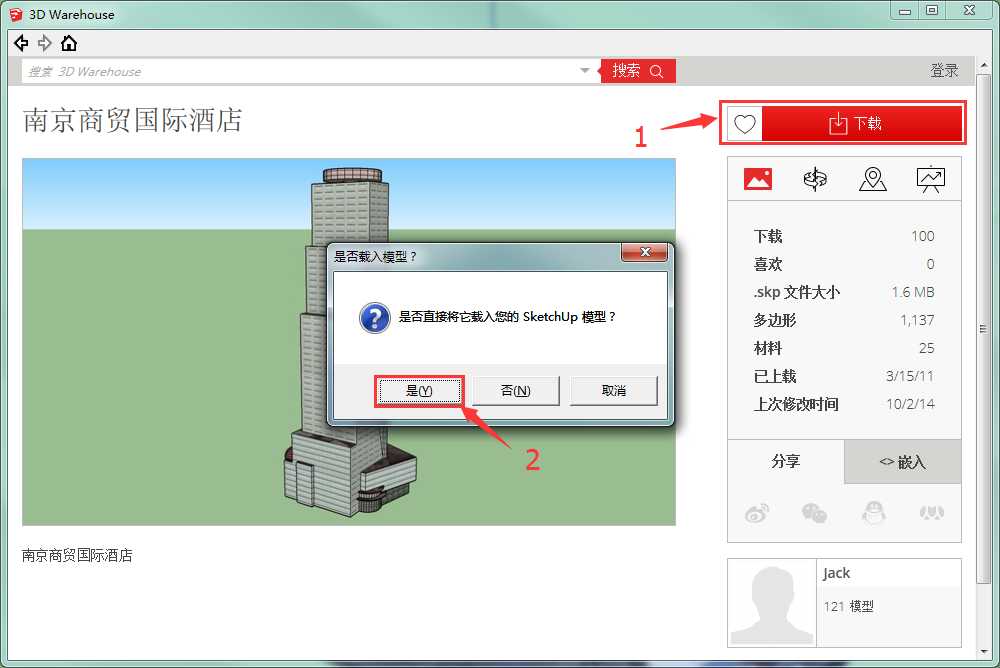Click the SketchUp logo in title bar

click(16, 14)
